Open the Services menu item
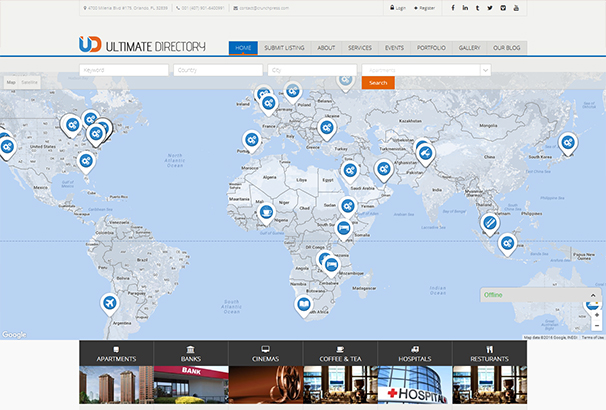The width and height of the screenshot is (606, 410). point(360,48)
